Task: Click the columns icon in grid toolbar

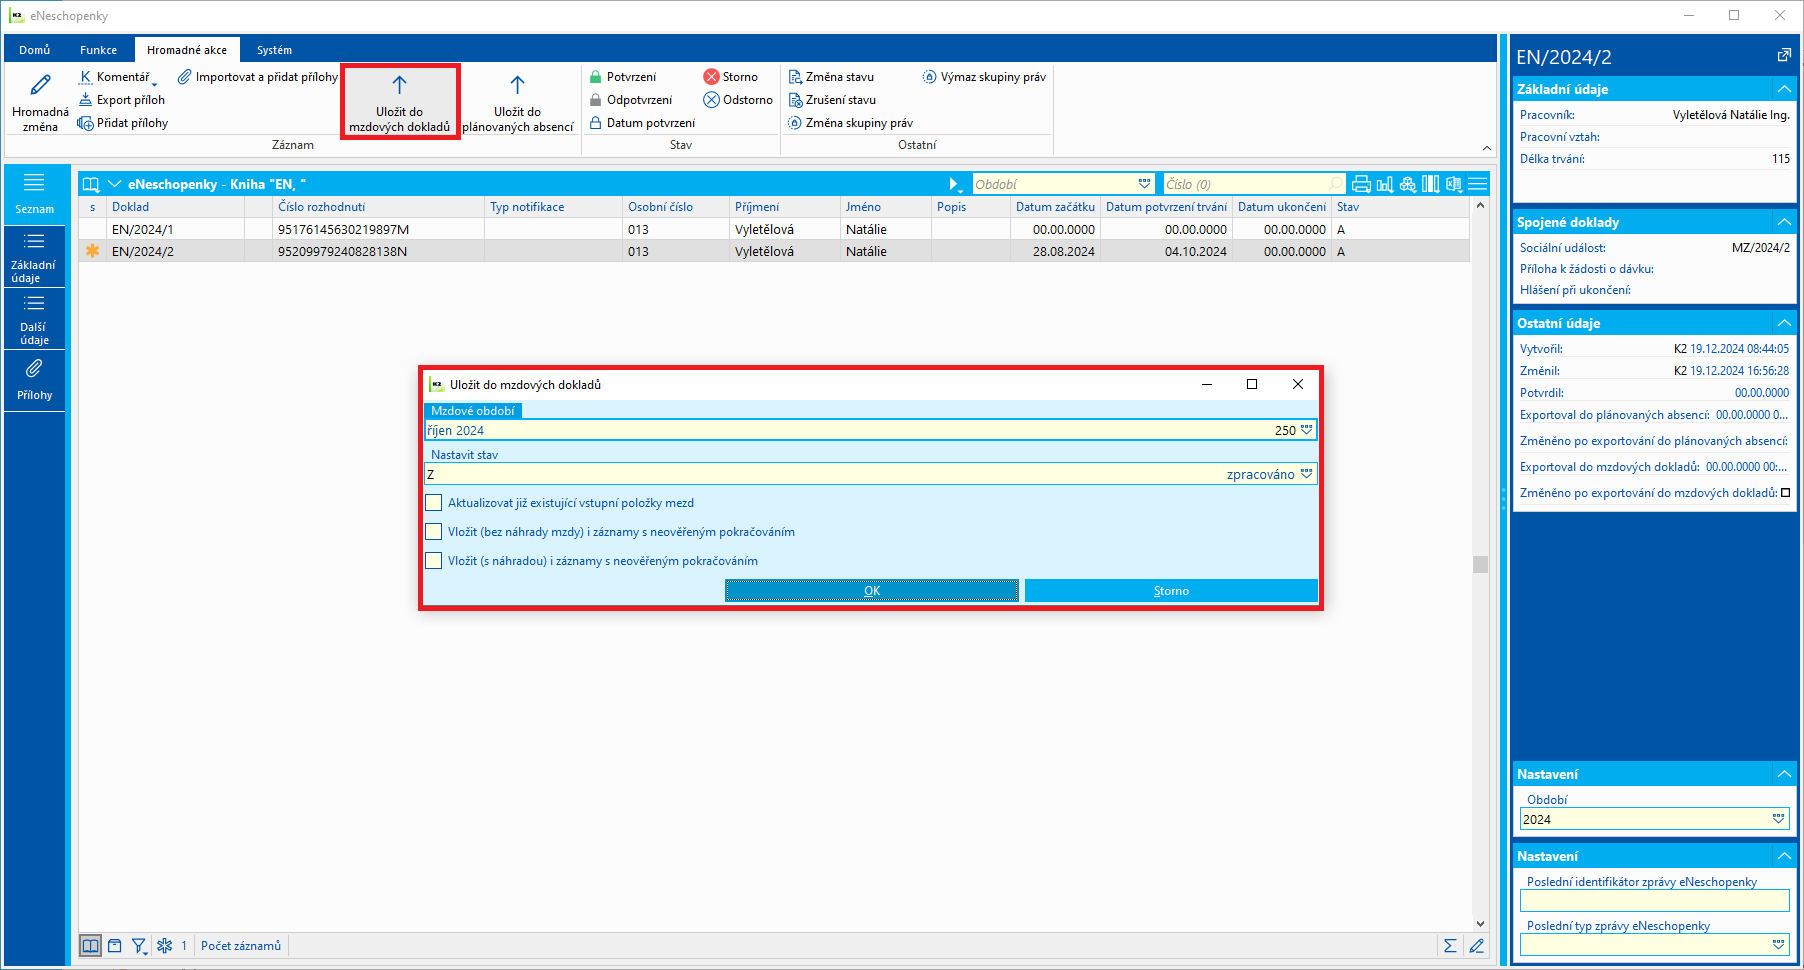Action: tap(1431, 184)
